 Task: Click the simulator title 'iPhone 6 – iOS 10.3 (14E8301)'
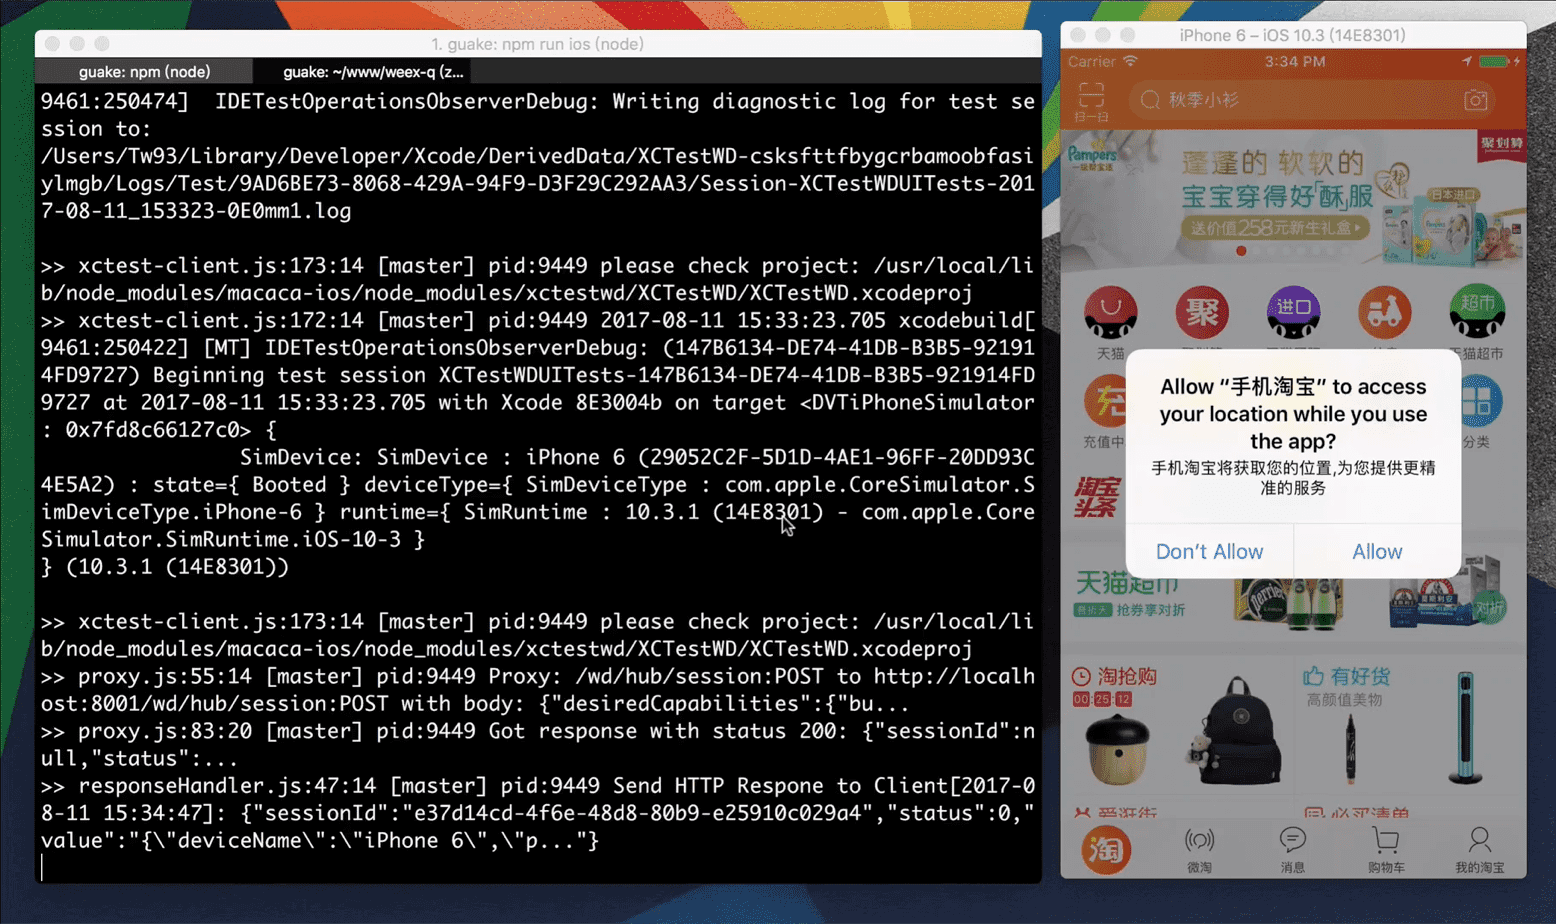1292,35
